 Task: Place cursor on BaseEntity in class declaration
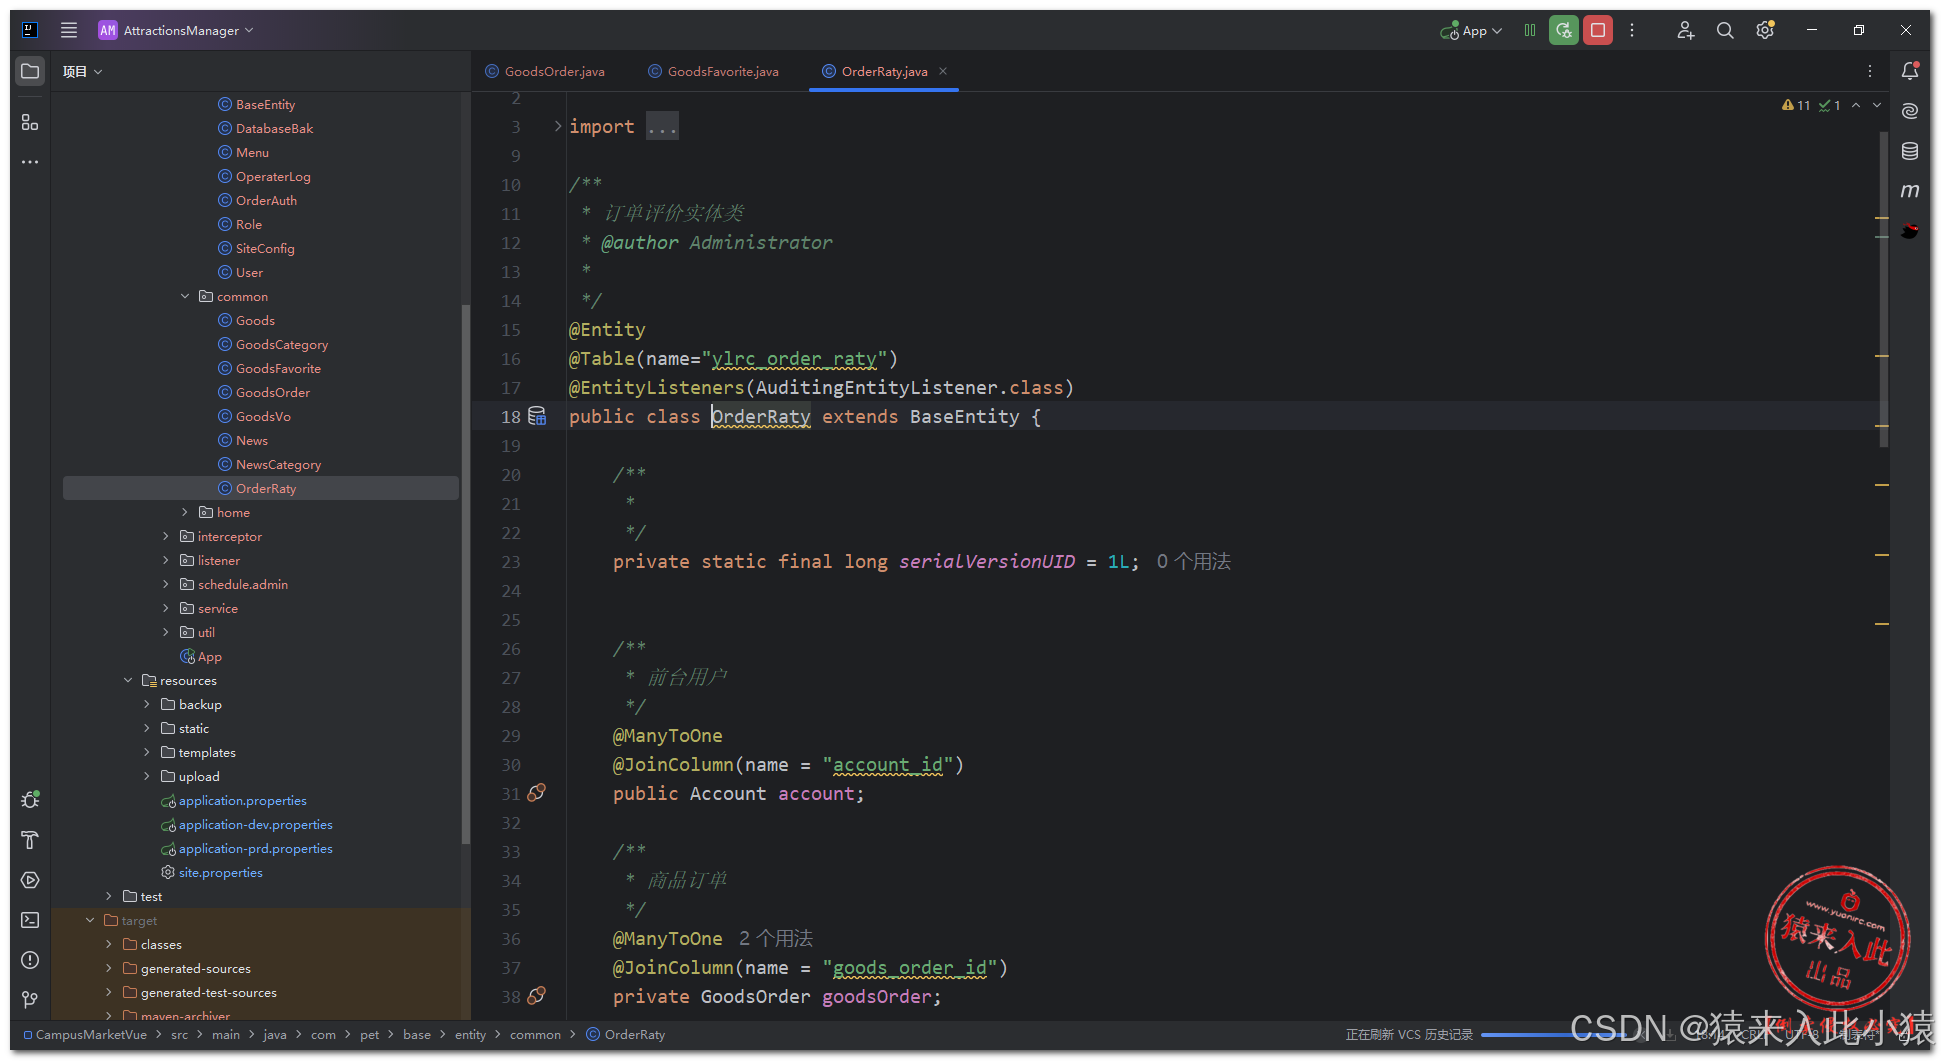(964, 416)
